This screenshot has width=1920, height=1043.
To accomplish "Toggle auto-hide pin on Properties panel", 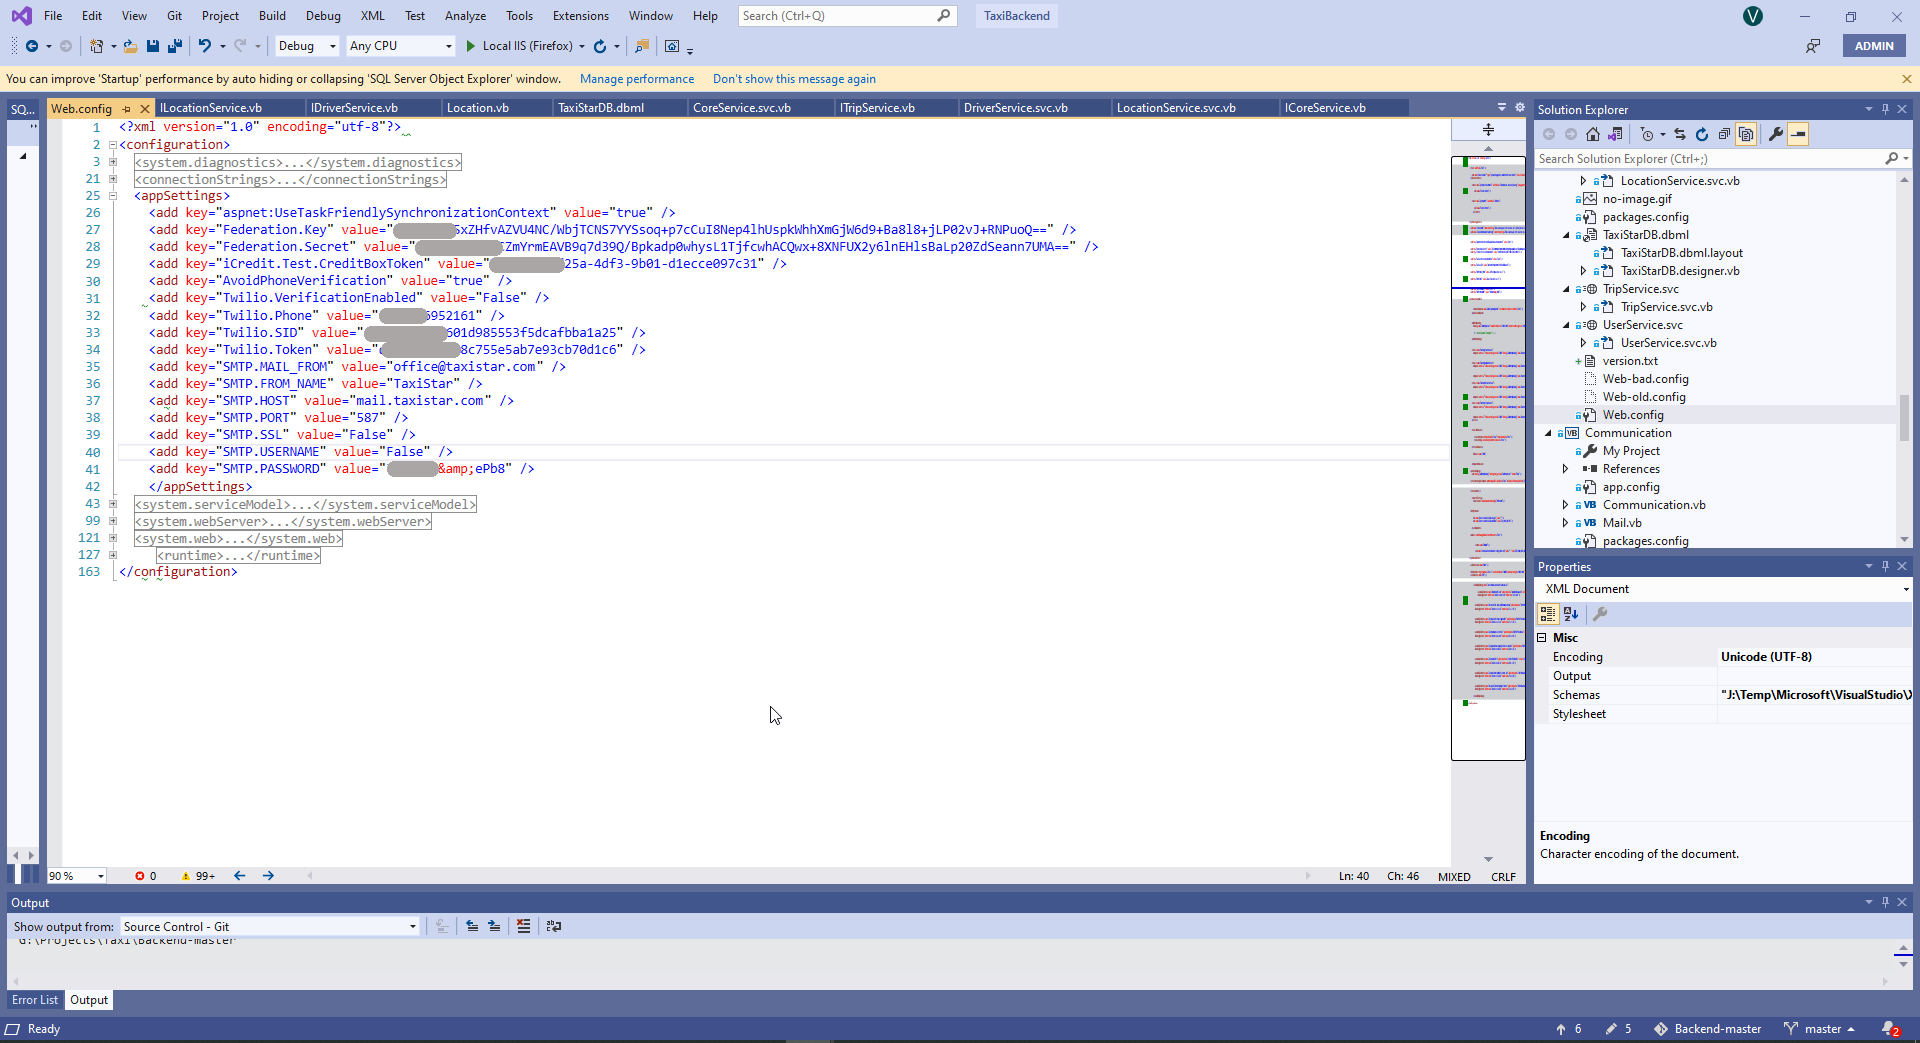I will click(x=1885, y=566).
